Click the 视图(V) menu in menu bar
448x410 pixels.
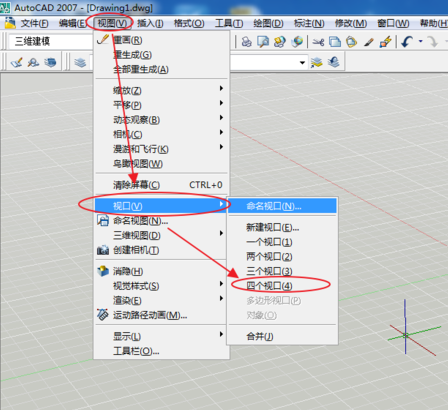pos(112,23)
